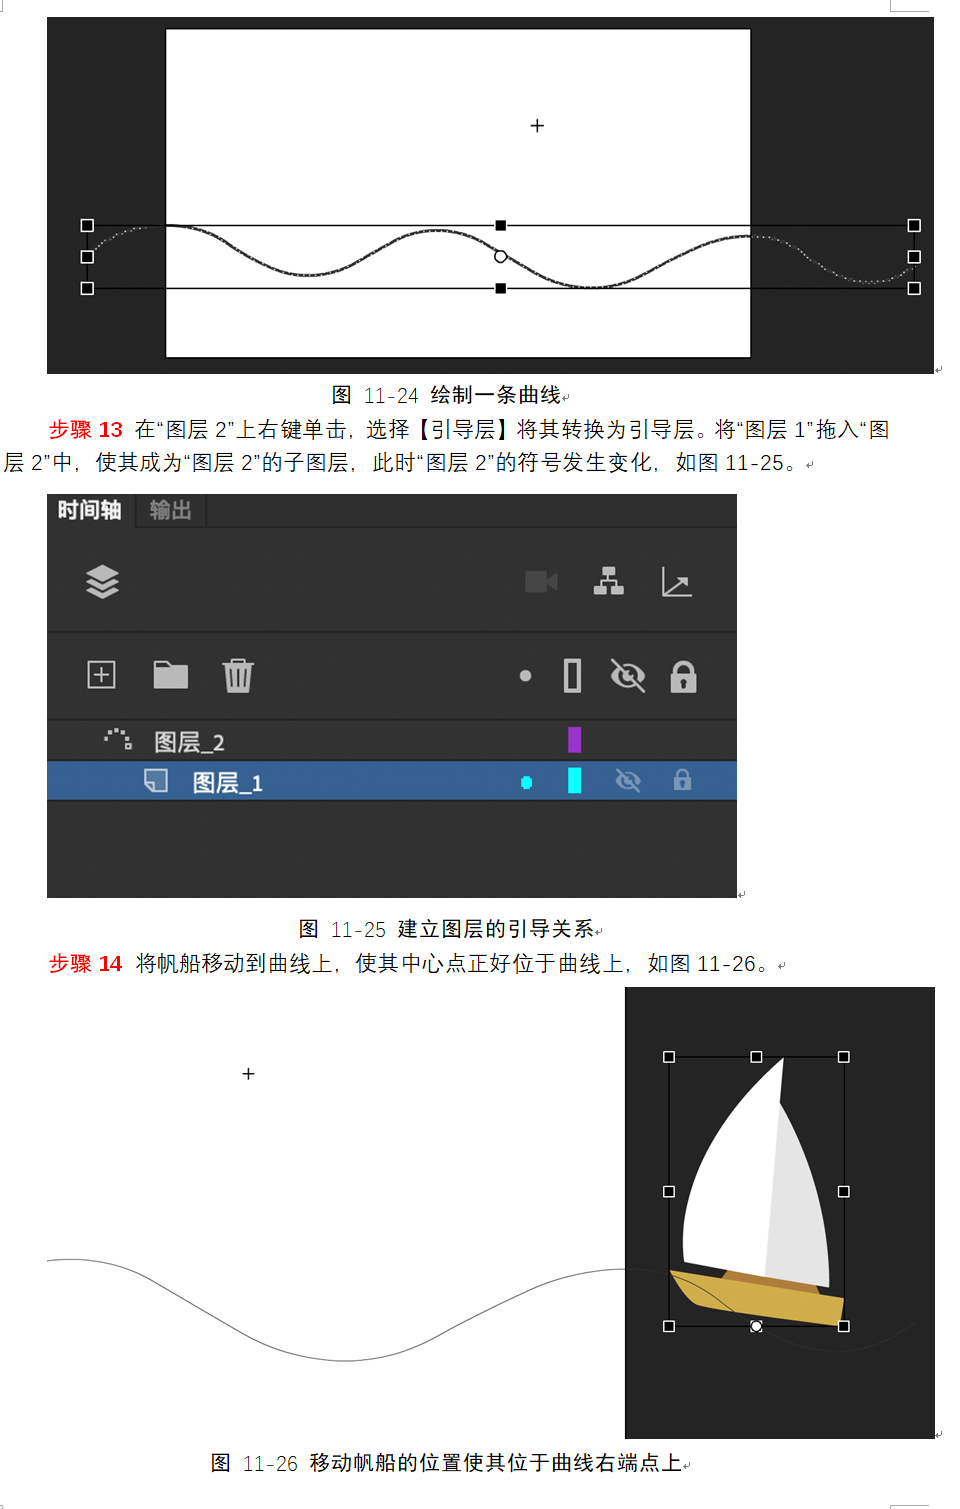Viewport: 960px width, 1509px height.
Task: Click the cyan outline color swatch of 图层_1
Action: (x=574, y=780)
